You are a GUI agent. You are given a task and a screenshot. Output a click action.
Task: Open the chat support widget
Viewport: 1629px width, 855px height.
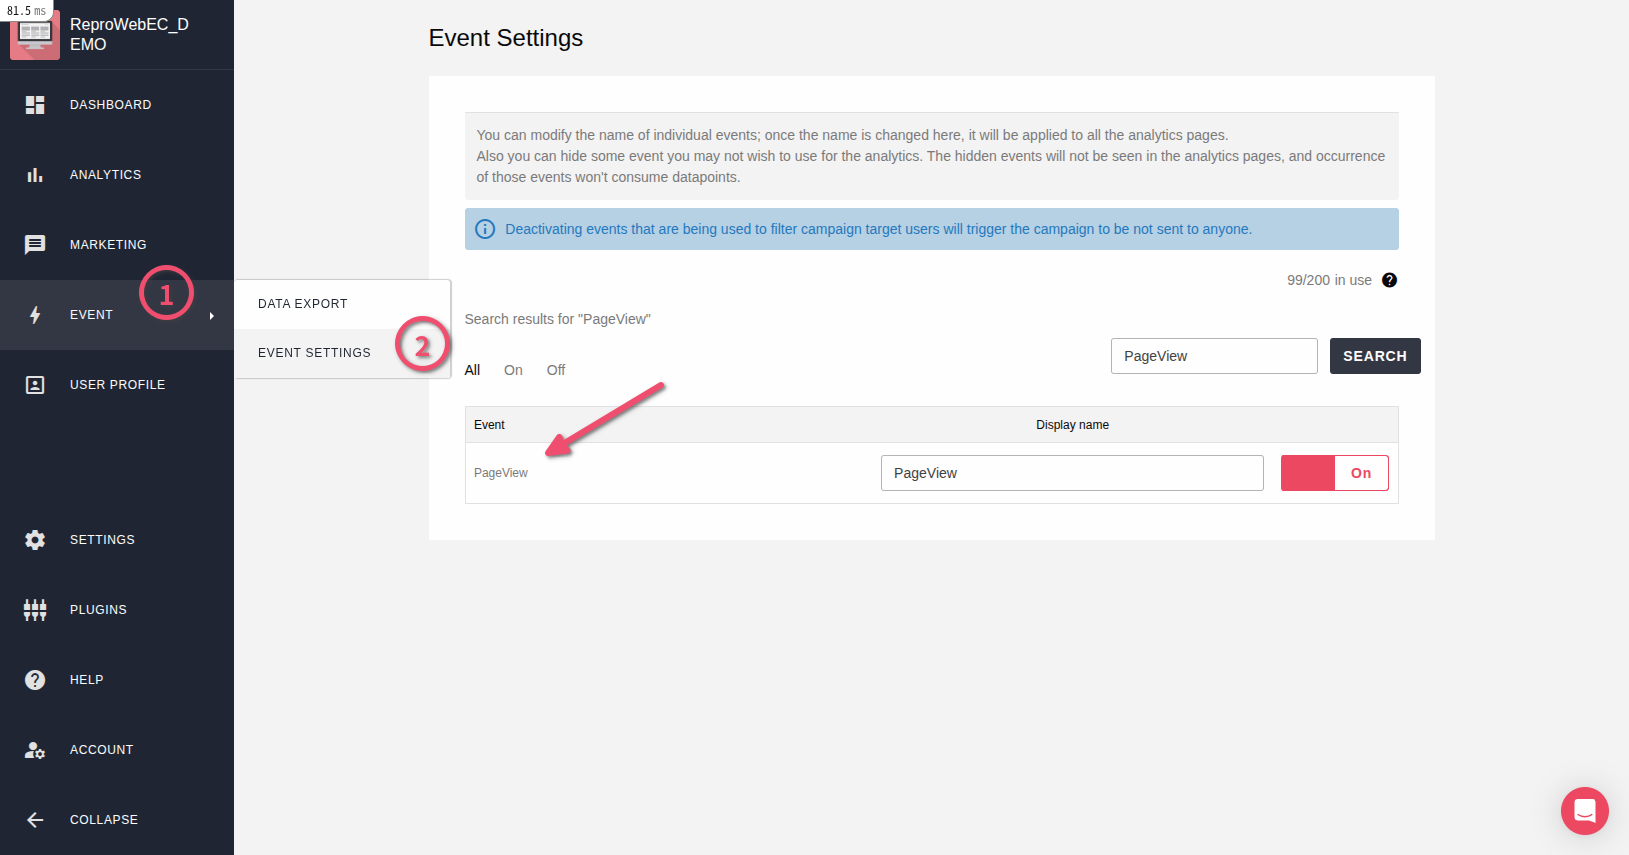coord(1585,811)
